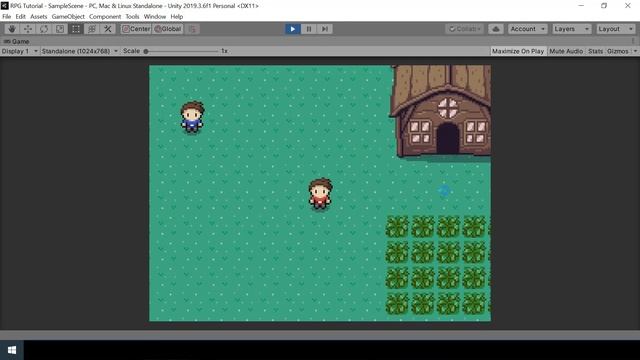Click the blue-shirt NPC character
Screen dimensions: 640x360
[x=192, y=117]
